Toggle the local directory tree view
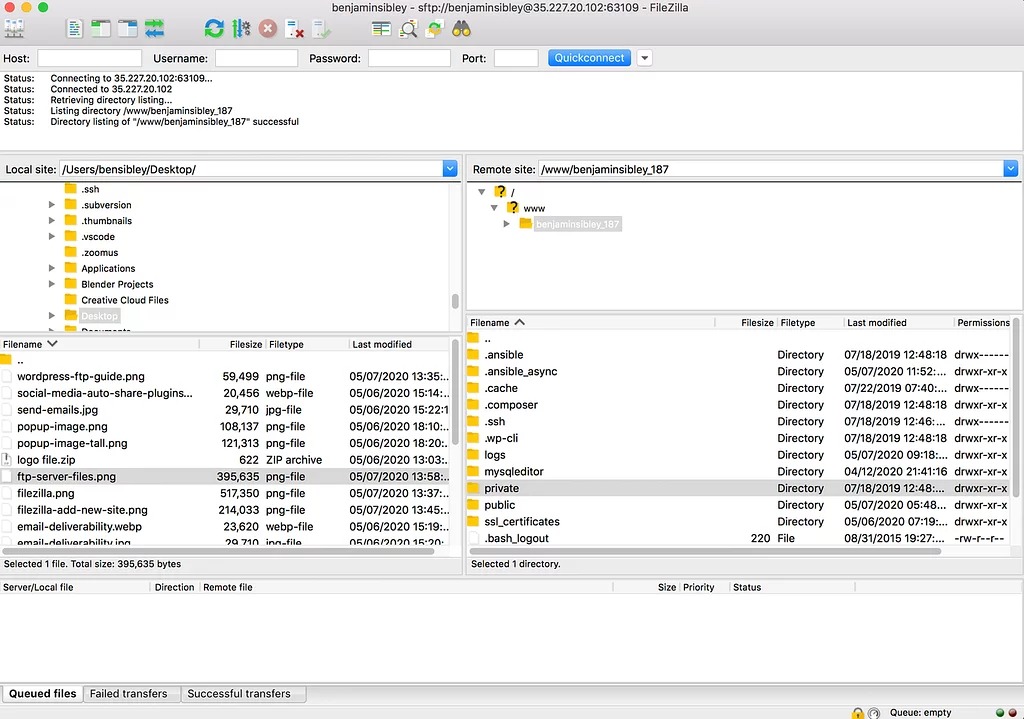The height and width of the screenshot is (719, 1024). (x=101, y=29)
